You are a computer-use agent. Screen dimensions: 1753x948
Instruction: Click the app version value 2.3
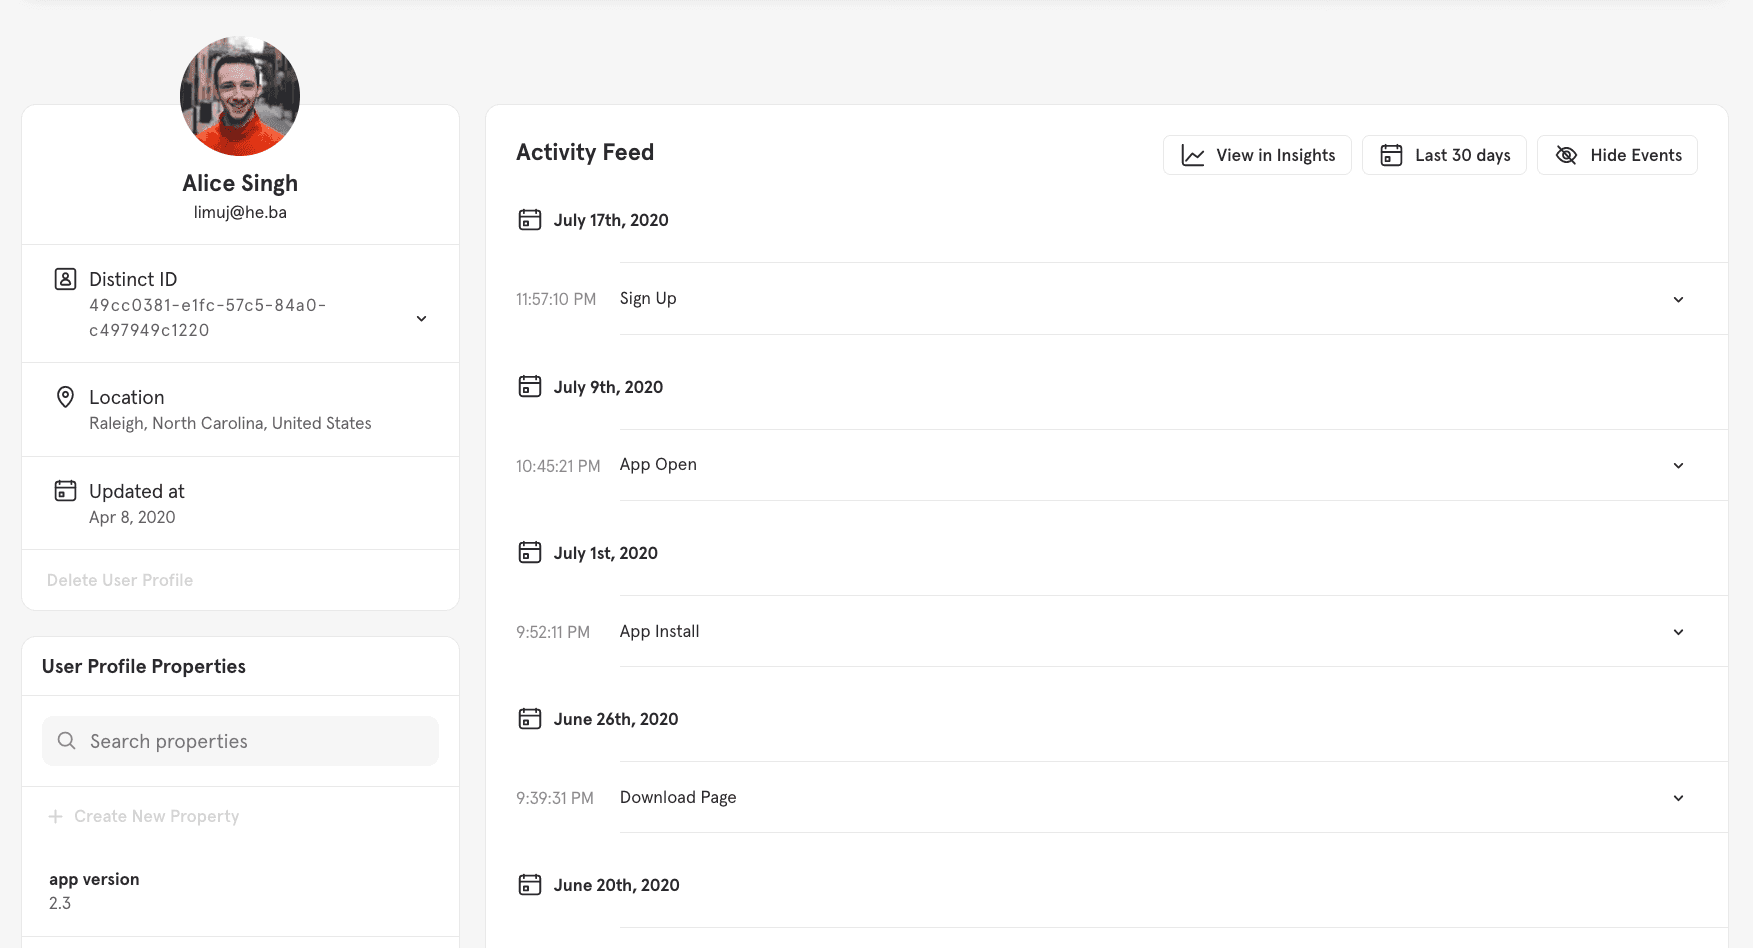pos(60,903)
